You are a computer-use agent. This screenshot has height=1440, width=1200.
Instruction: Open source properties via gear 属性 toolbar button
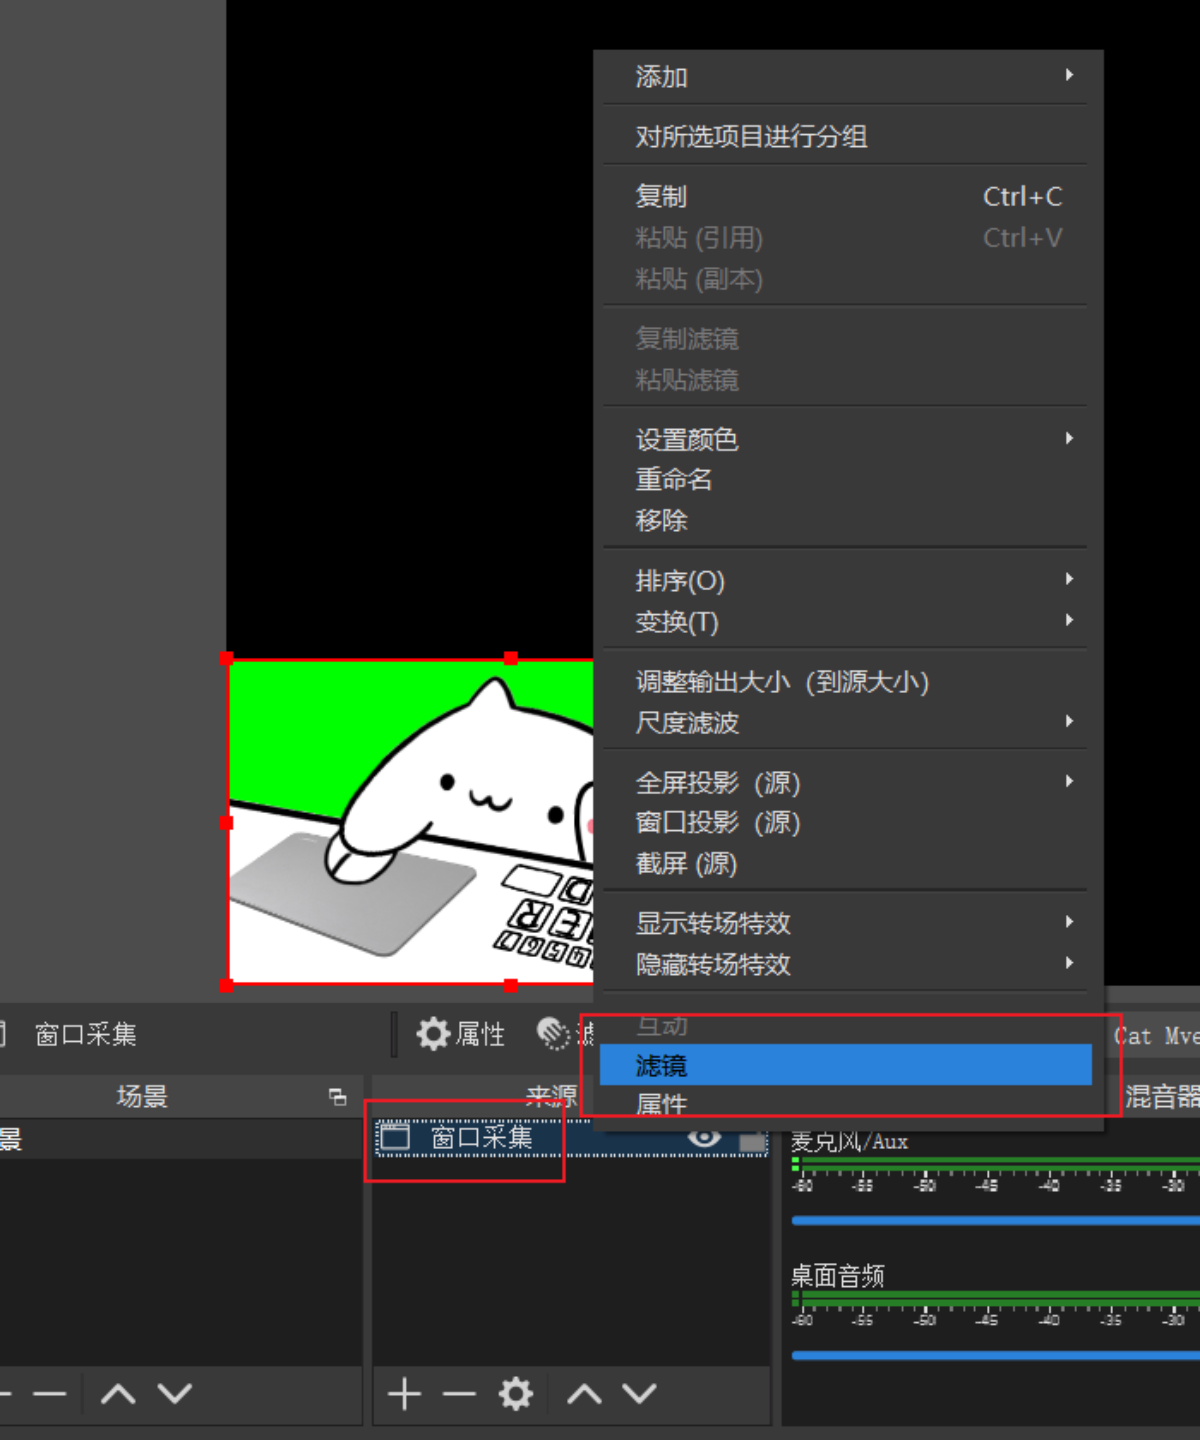click(x=461, y=1034)
